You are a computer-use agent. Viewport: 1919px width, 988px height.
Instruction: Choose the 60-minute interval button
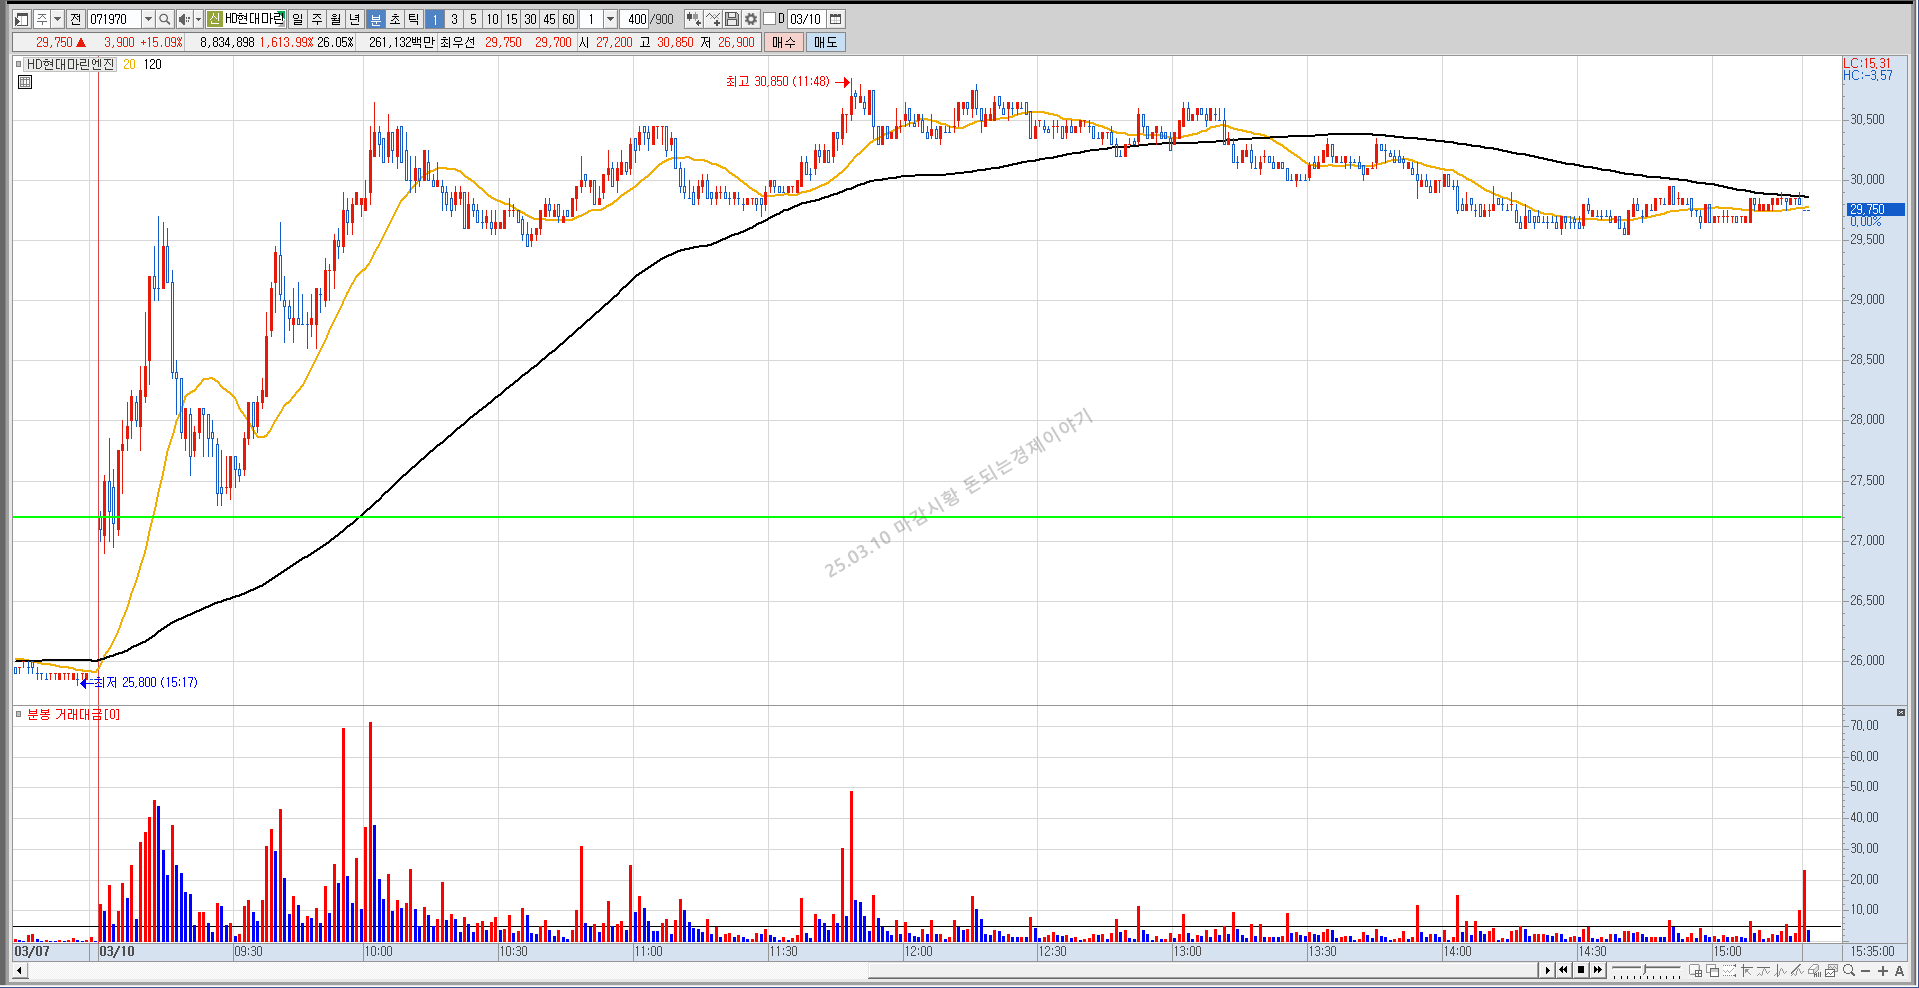click(x=568, y=19)
